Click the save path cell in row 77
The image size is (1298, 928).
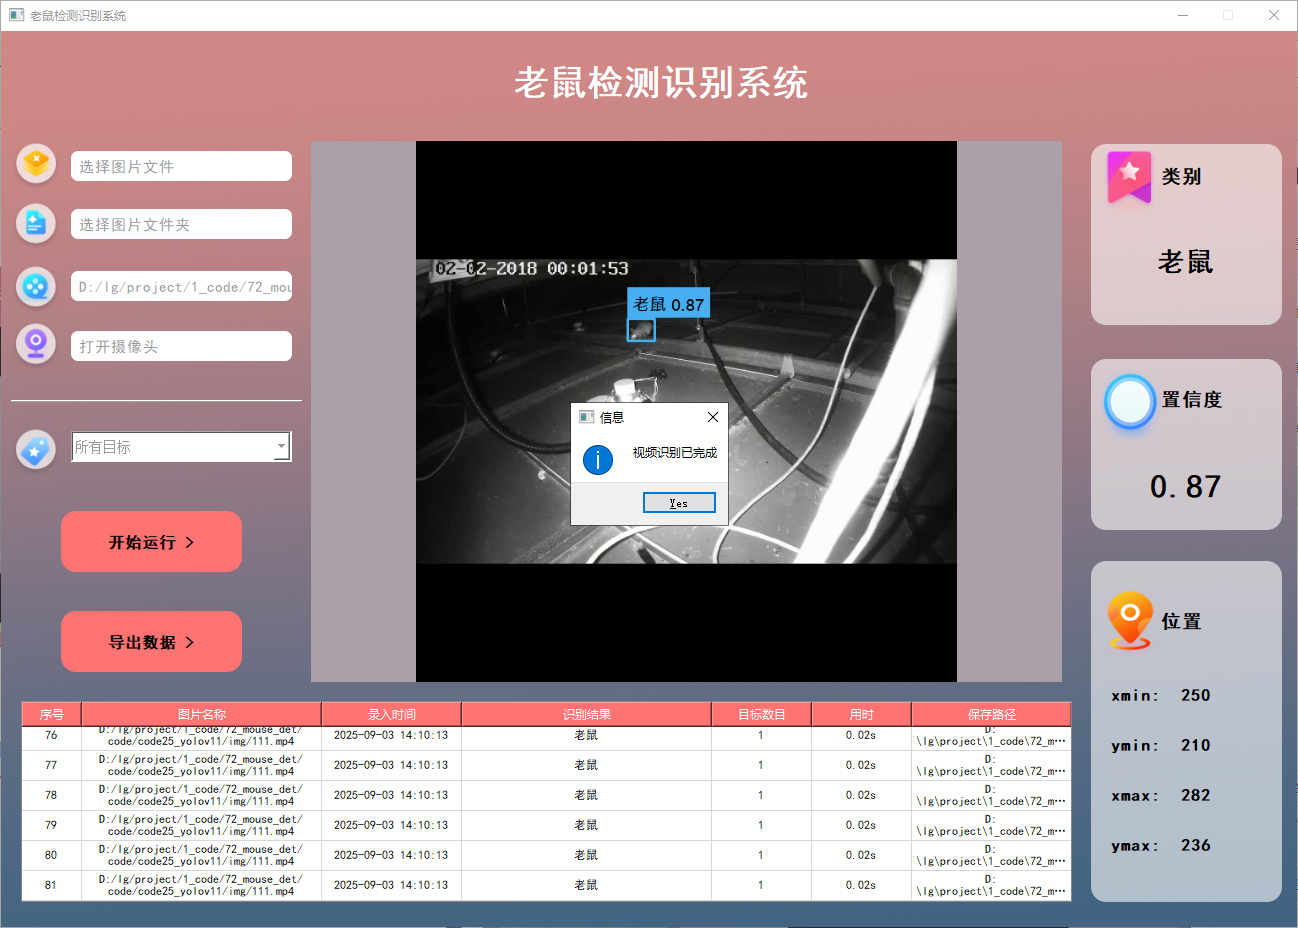pos(991,765)
